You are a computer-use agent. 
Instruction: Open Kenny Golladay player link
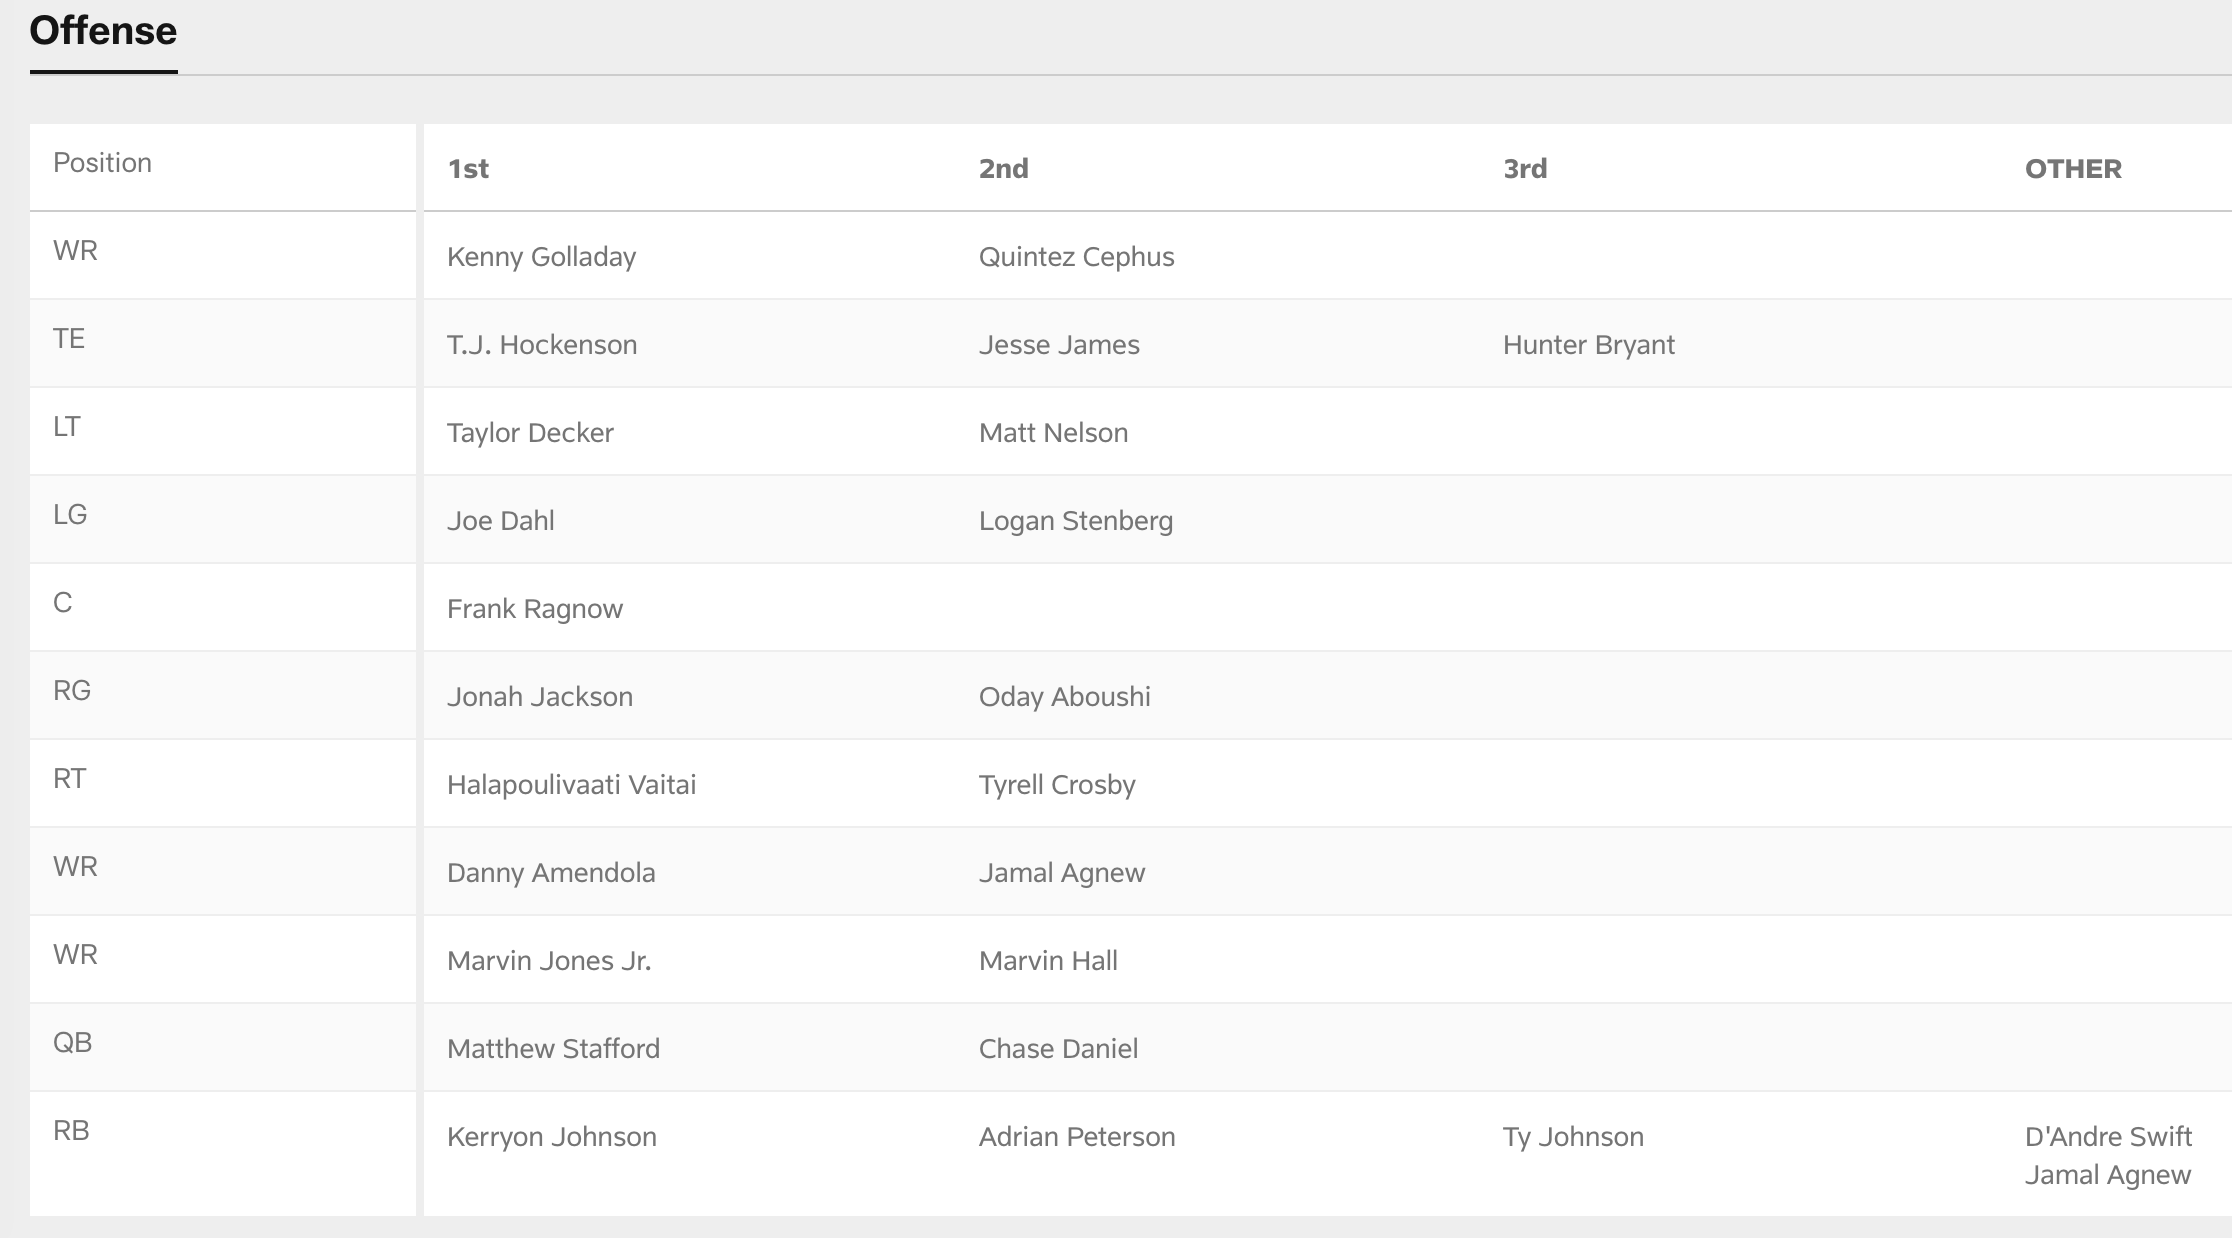click(541, 257)
